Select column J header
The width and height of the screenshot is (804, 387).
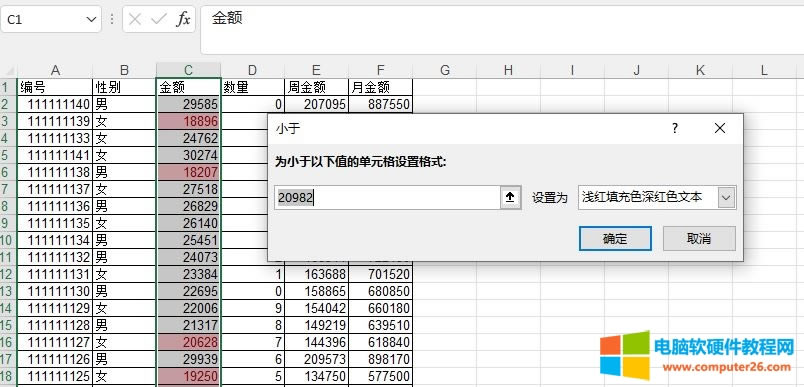(x=636, y=70)
